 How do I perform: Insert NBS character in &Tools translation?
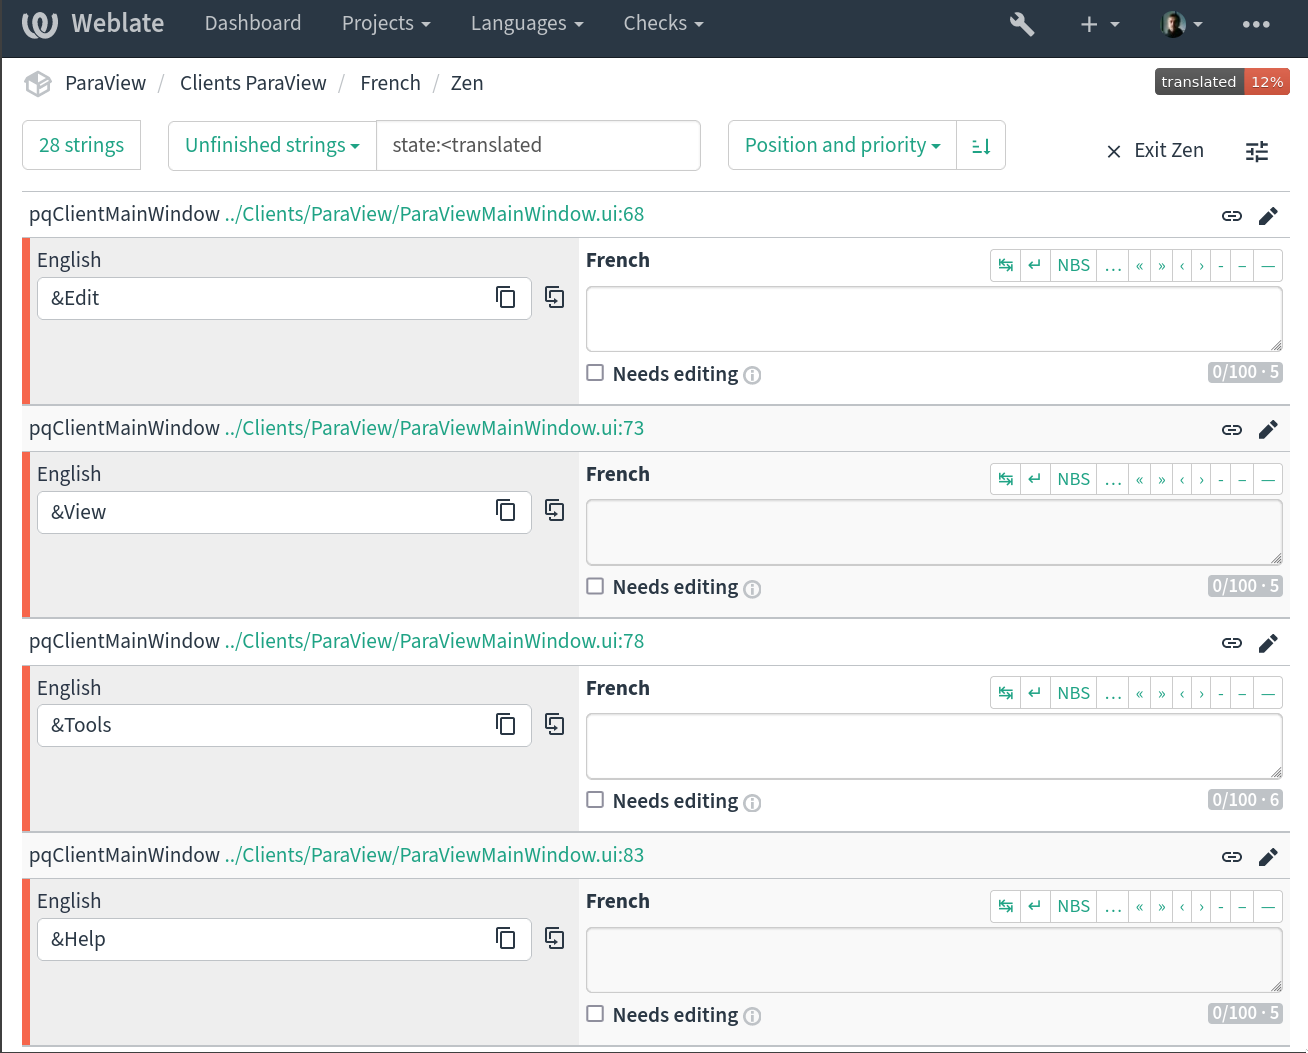pos(1073,693)
